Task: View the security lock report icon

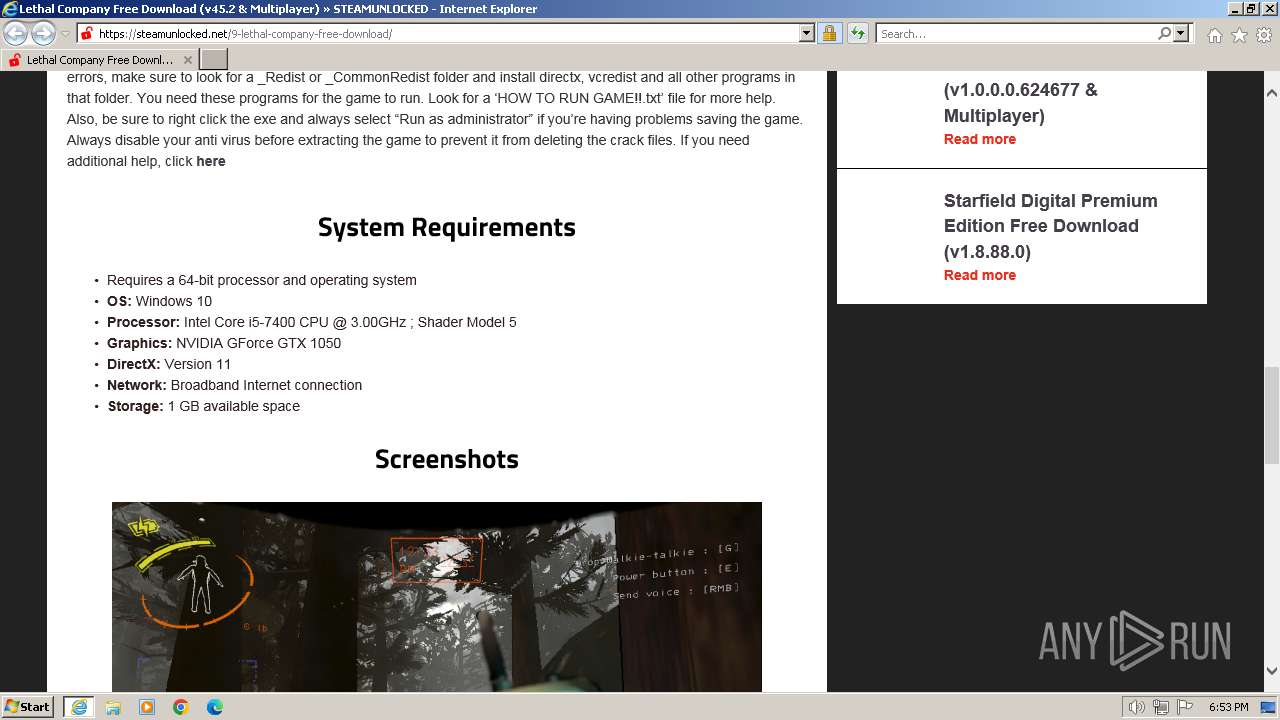Action: point(829,33)
